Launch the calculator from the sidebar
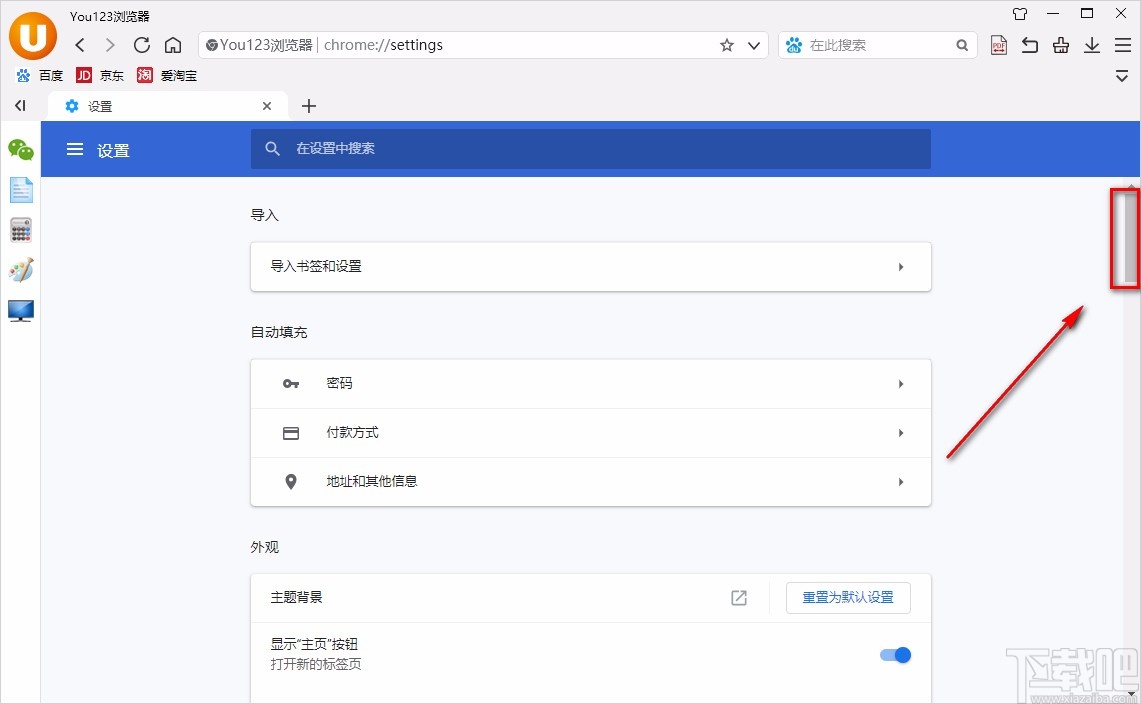The width and height of the screenshot is (1141, 704). [x=20, y=230]
